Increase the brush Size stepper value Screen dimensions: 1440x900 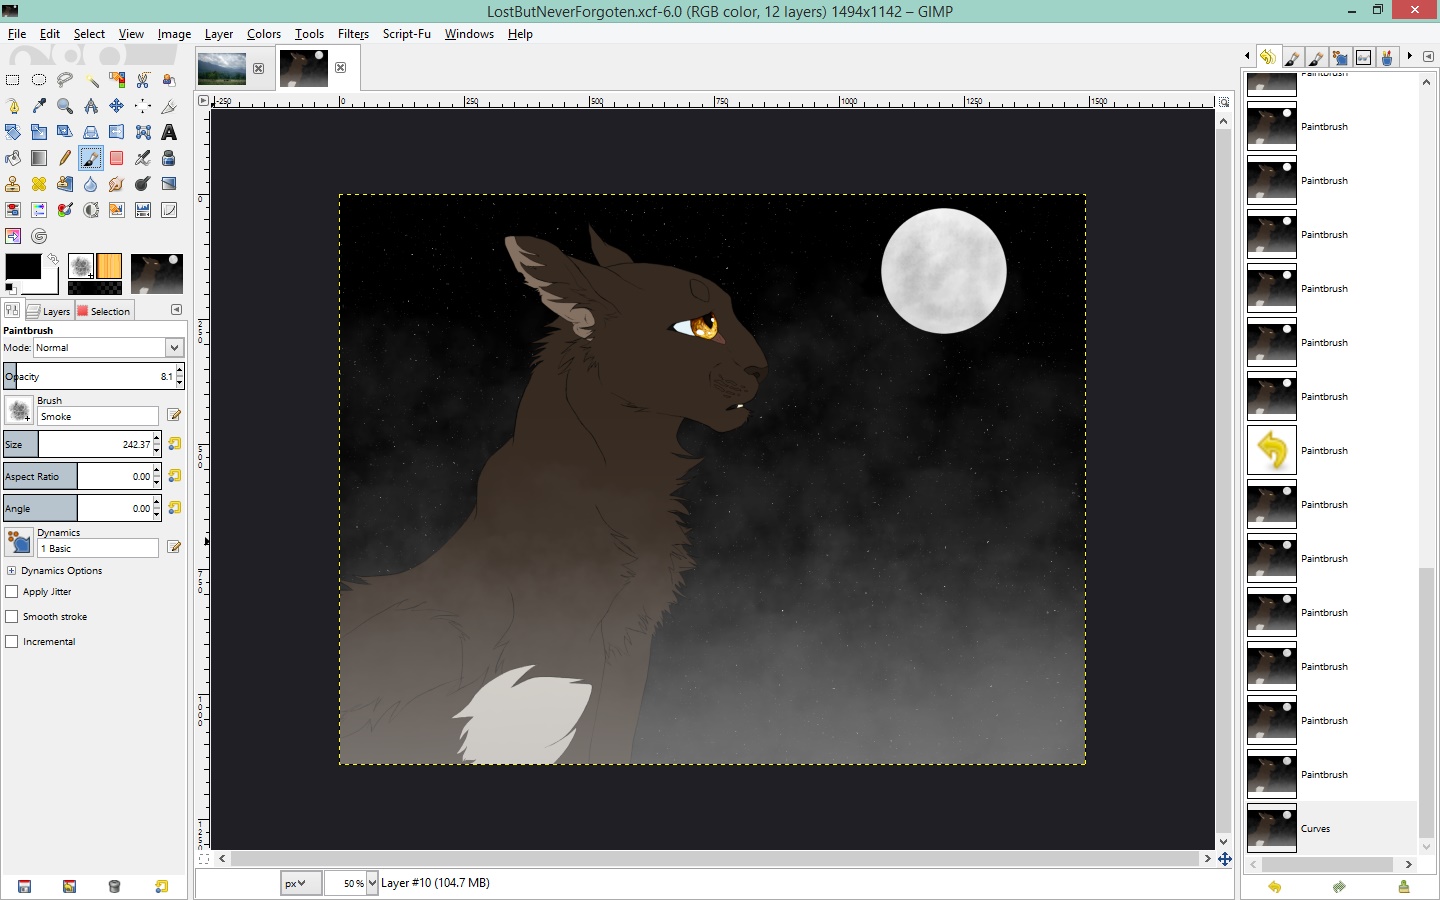(157, 438)
